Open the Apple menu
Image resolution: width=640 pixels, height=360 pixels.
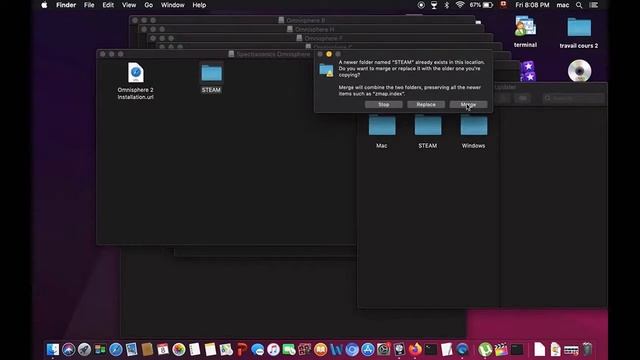(x=44, y=5)
